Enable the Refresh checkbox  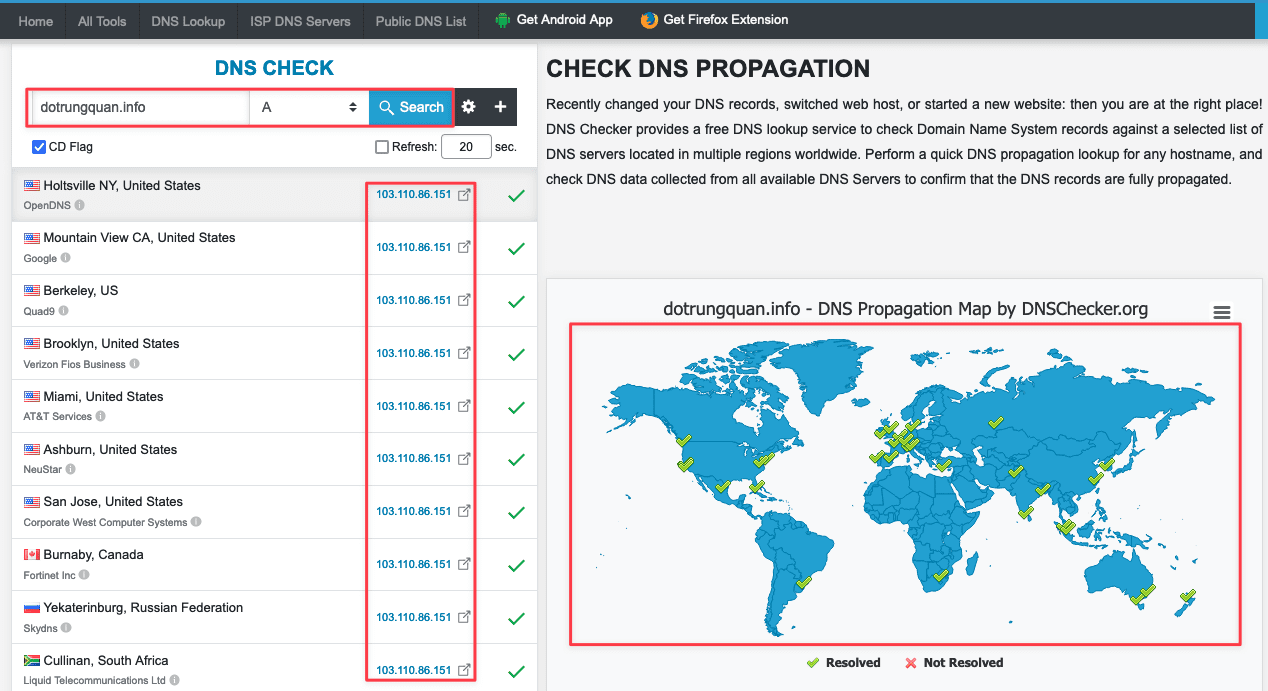pos(382,147)
